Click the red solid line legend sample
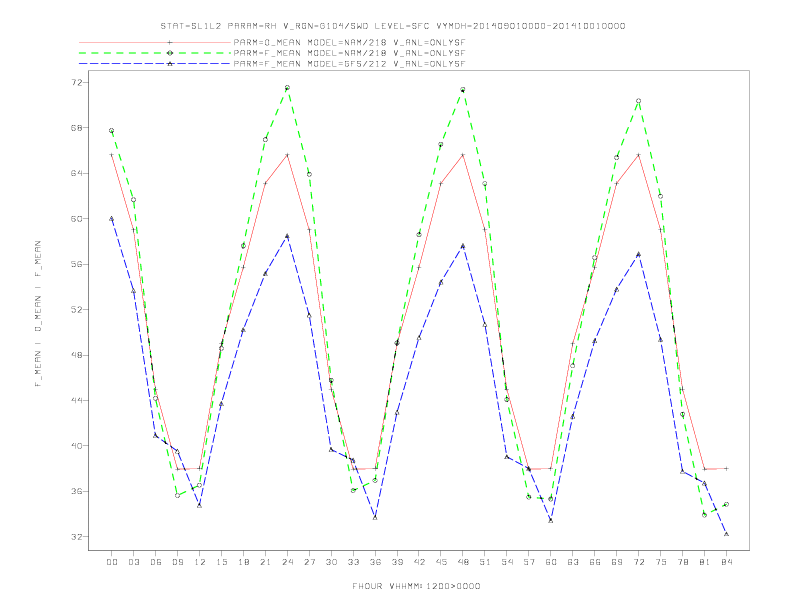The height and width of the screenshot is (612, 792). 155,42
